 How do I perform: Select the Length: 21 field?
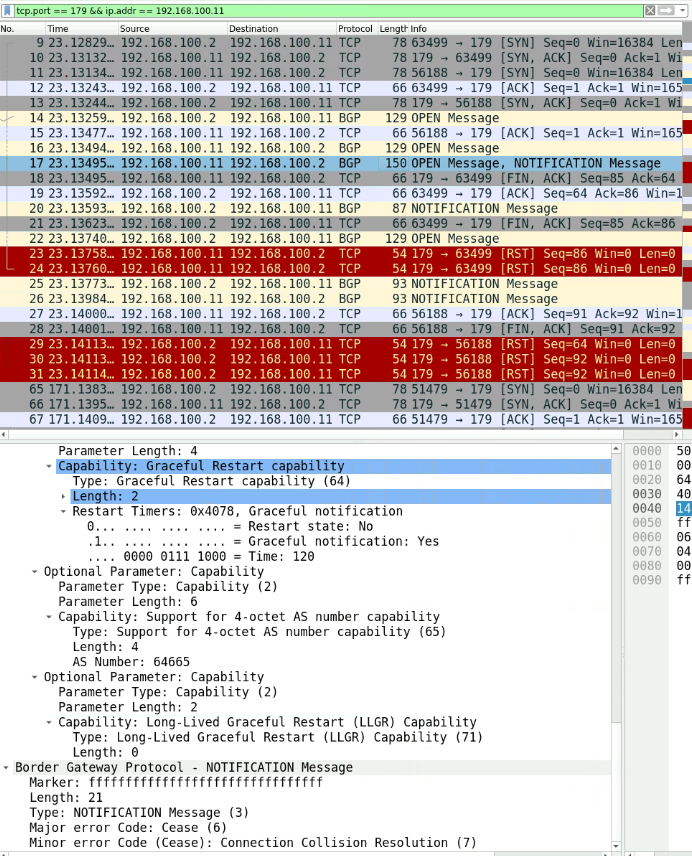click(65, 798)
